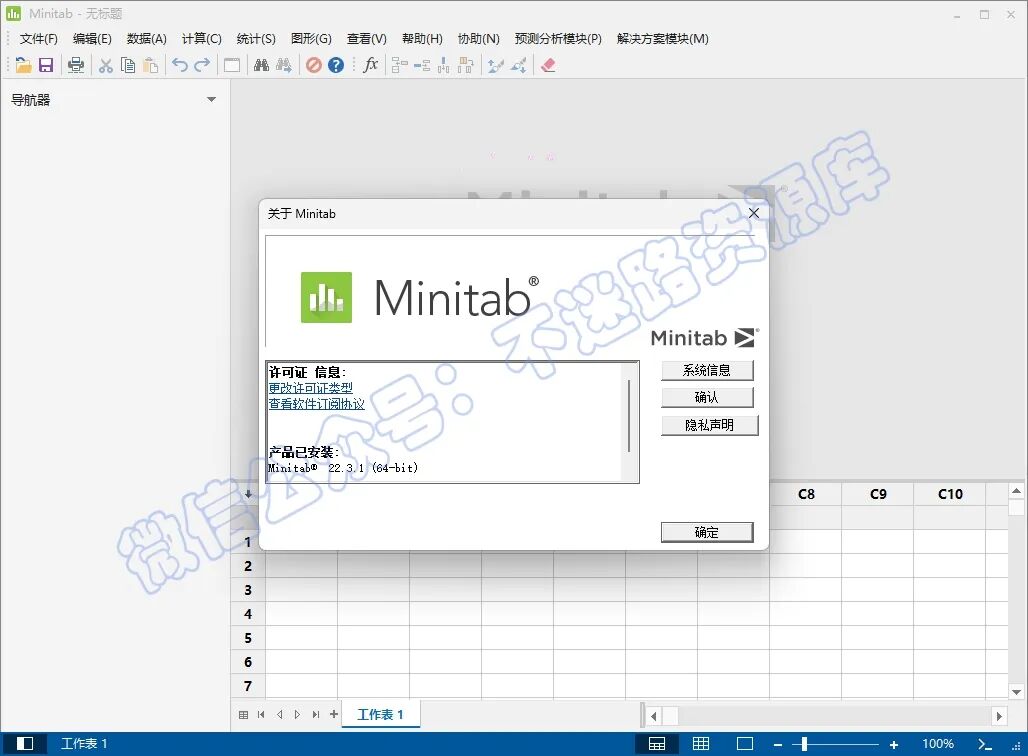Switch to data grid only view icon

[701, 744]
